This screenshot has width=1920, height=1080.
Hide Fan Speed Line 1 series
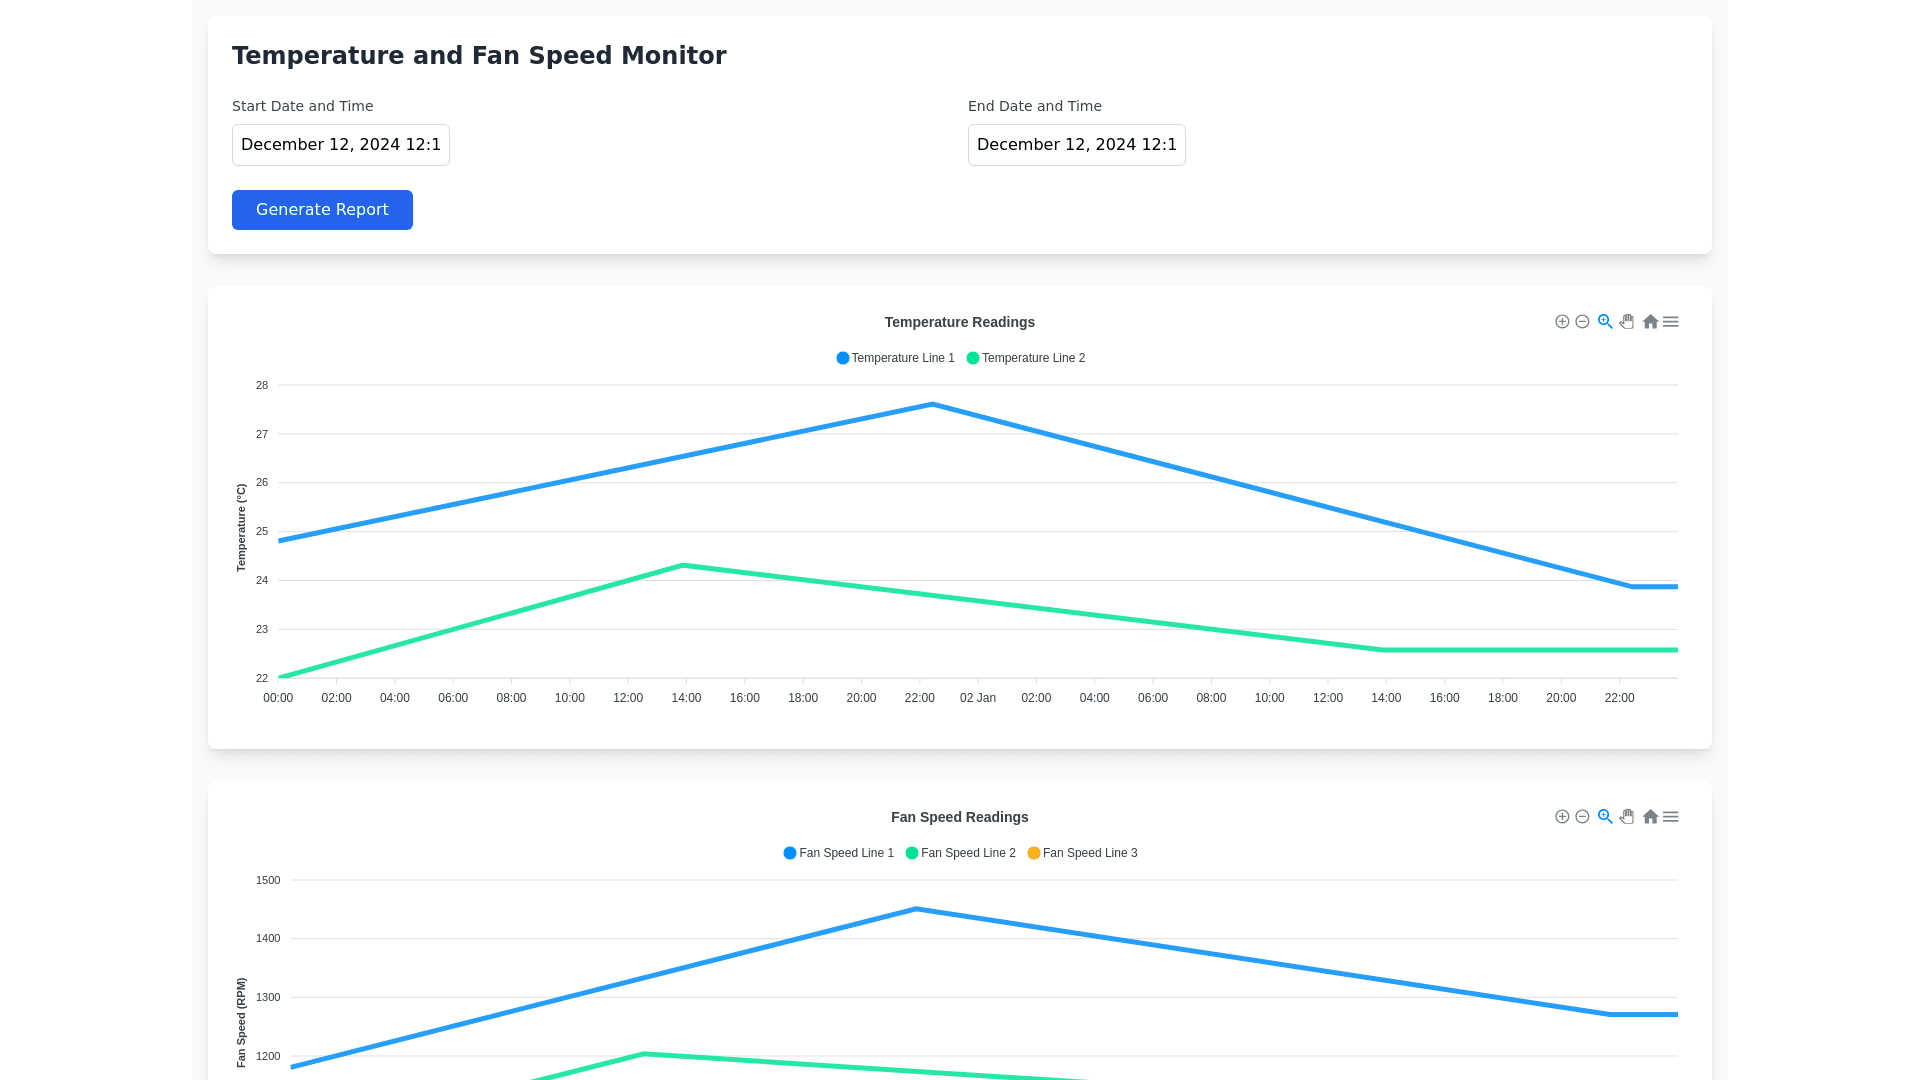tap(839, 853)
